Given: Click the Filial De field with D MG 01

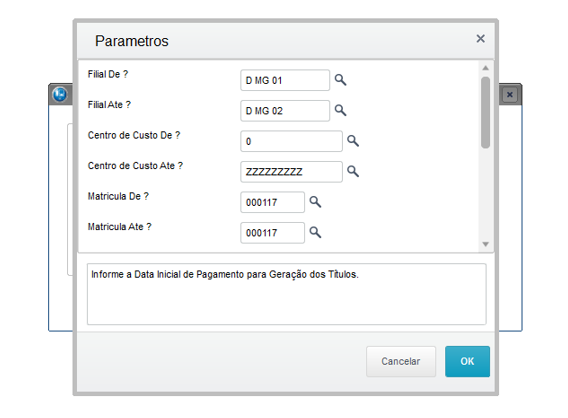Looking at the screenshot, I should [x=285, y=80].
